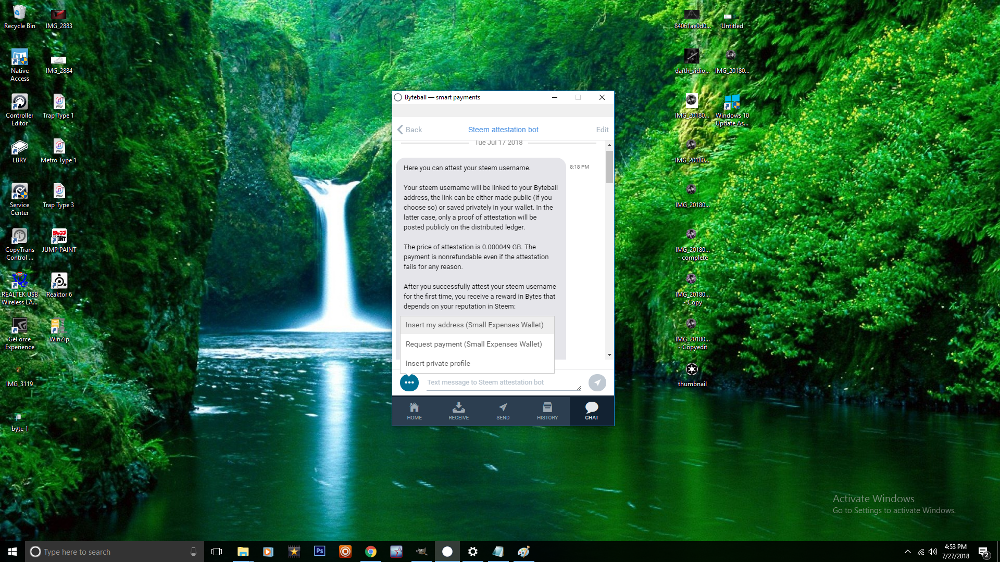The height and width of the screenshot is (562, 1000).
Task: Click the chat scrollbar up arrow
Action: click(610, 146)
